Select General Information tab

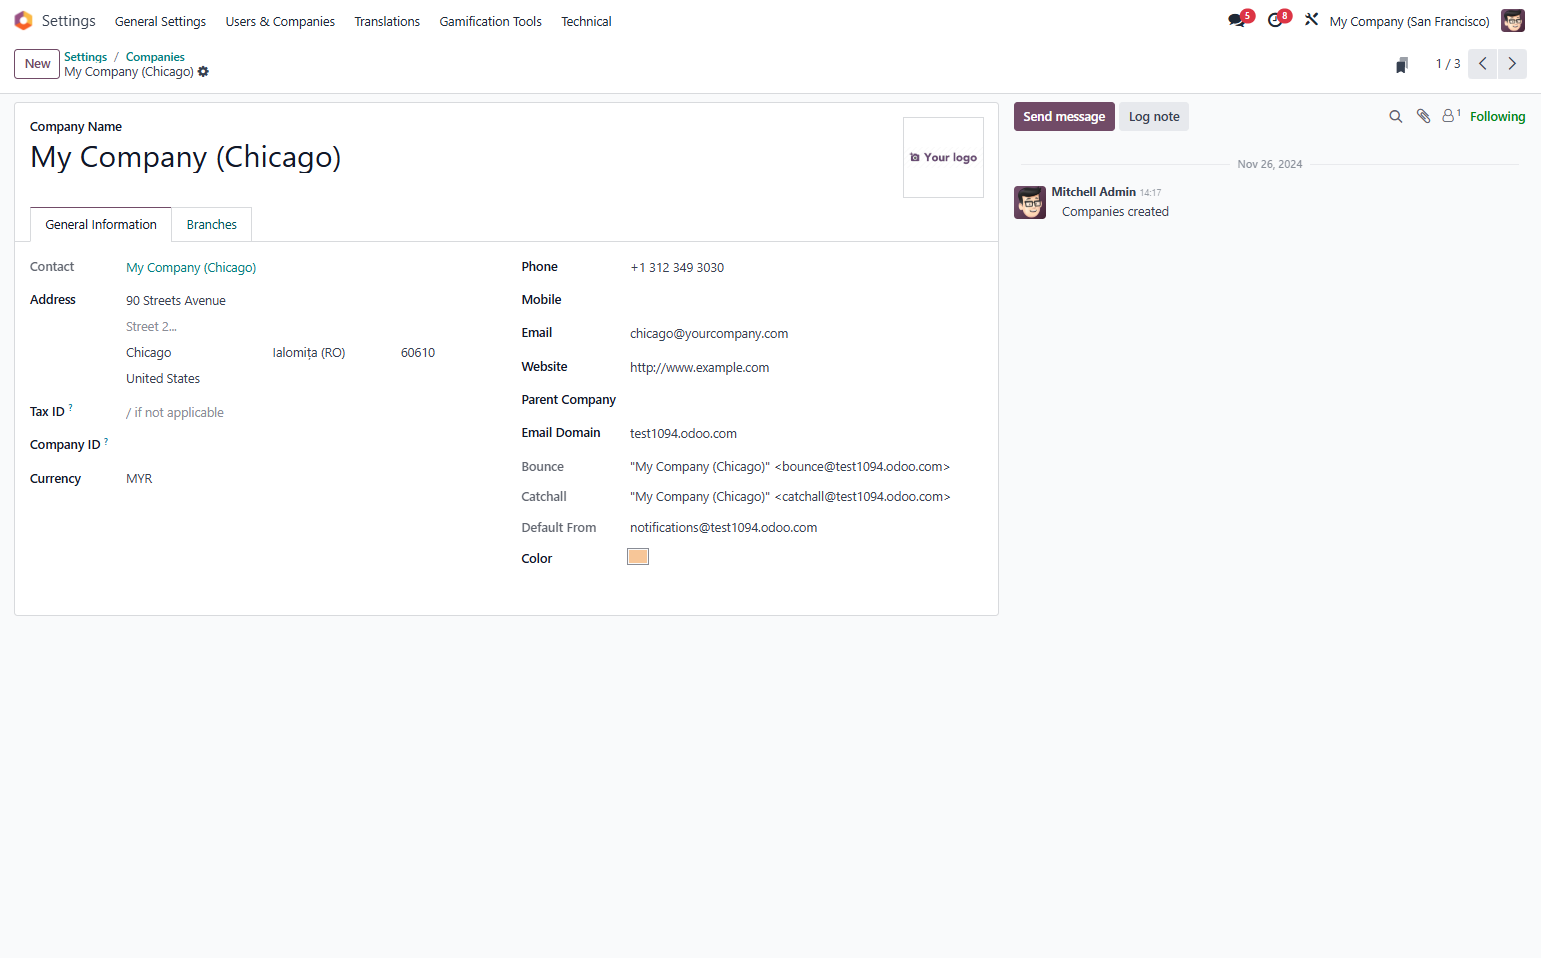(101, 225)
